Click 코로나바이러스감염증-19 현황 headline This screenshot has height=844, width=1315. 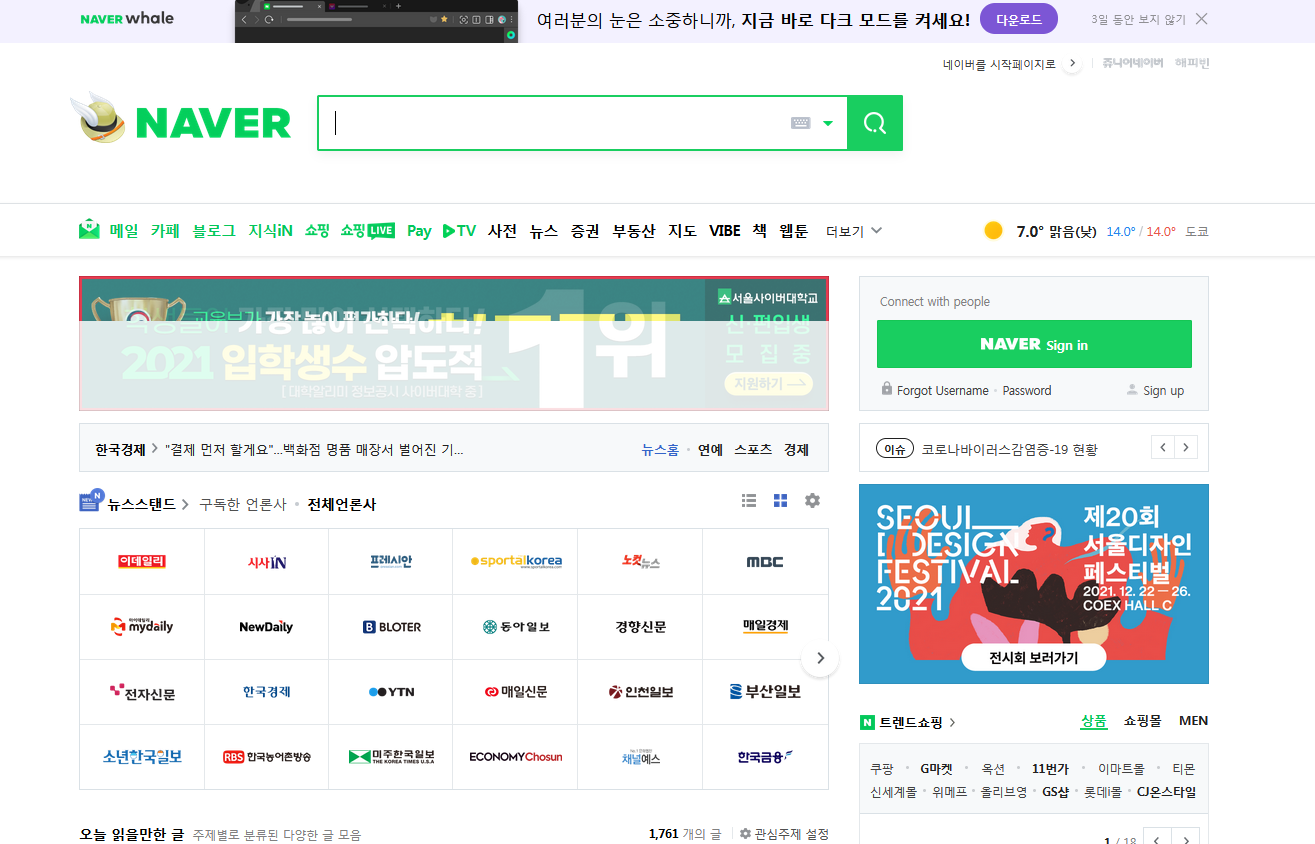point(1009,450)
